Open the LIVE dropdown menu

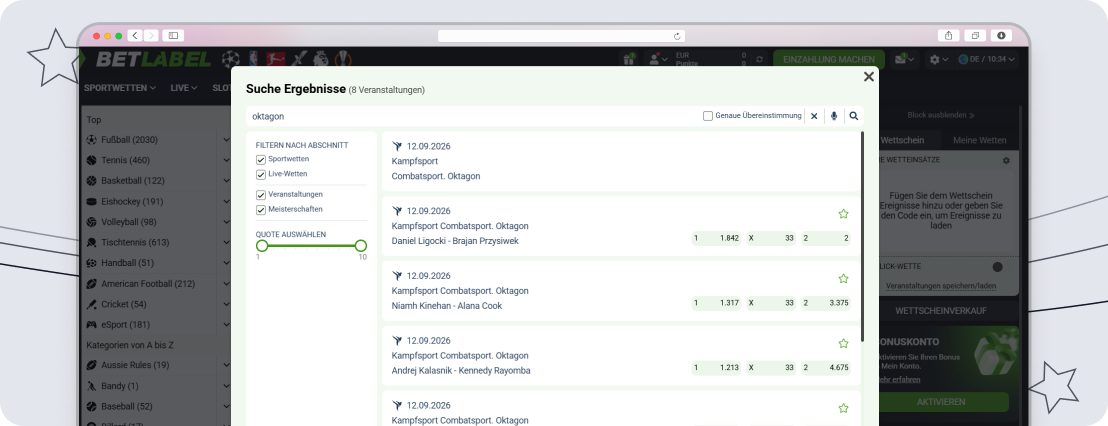click(184, 88)
